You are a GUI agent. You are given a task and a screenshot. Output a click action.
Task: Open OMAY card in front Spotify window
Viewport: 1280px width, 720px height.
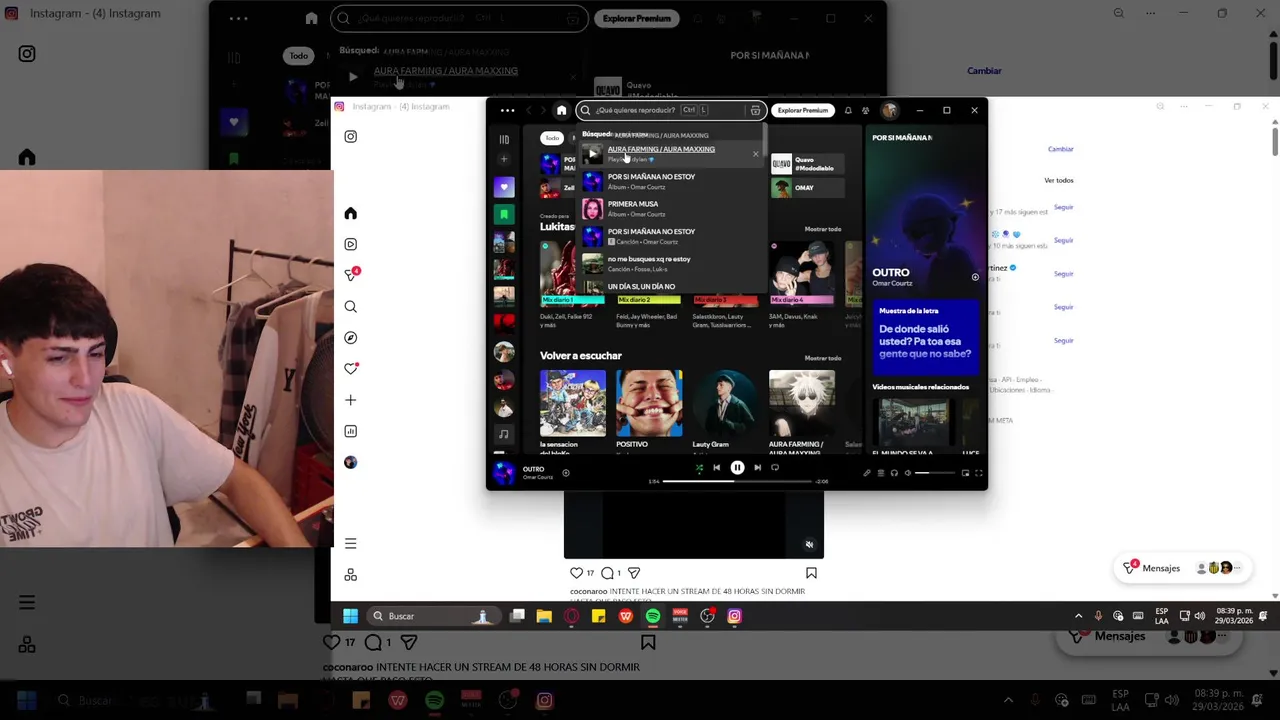coord(807,187)
